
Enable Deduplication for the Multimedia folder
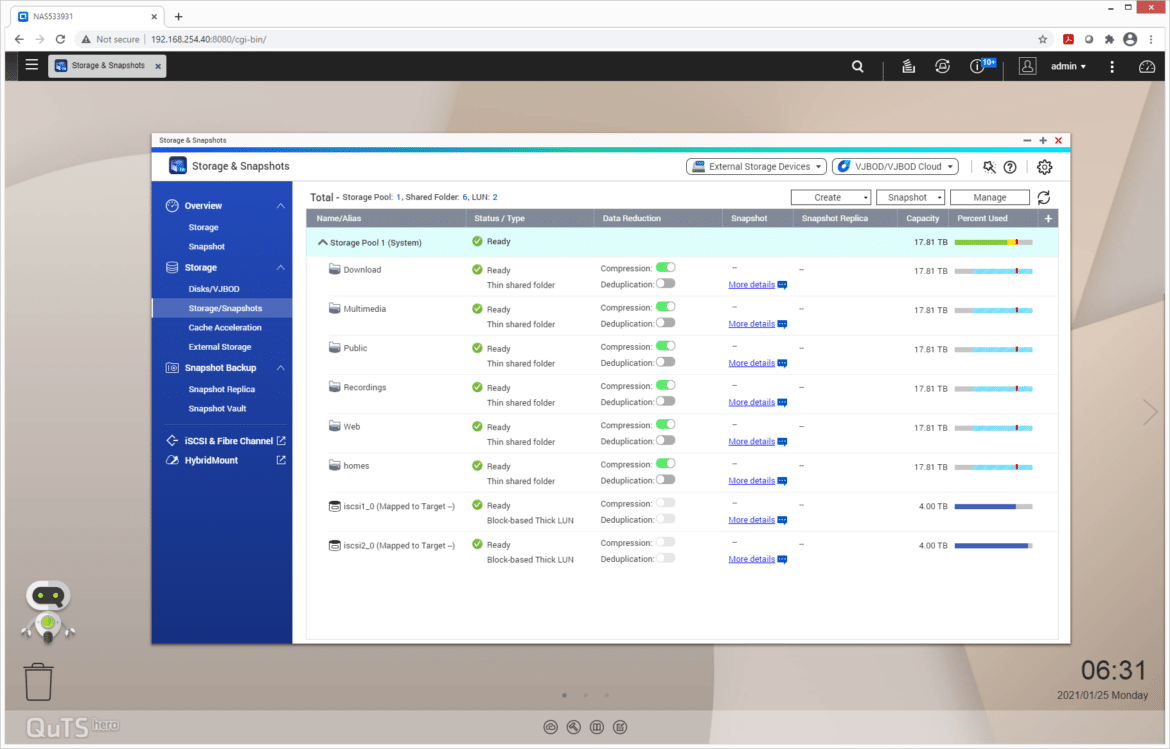pyautogui.click(x=666, y=323)
